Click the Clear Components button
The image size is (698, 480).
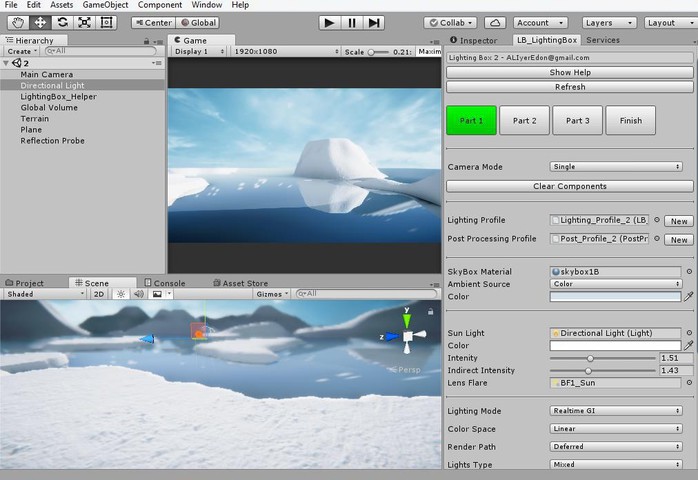click(569, 186)
